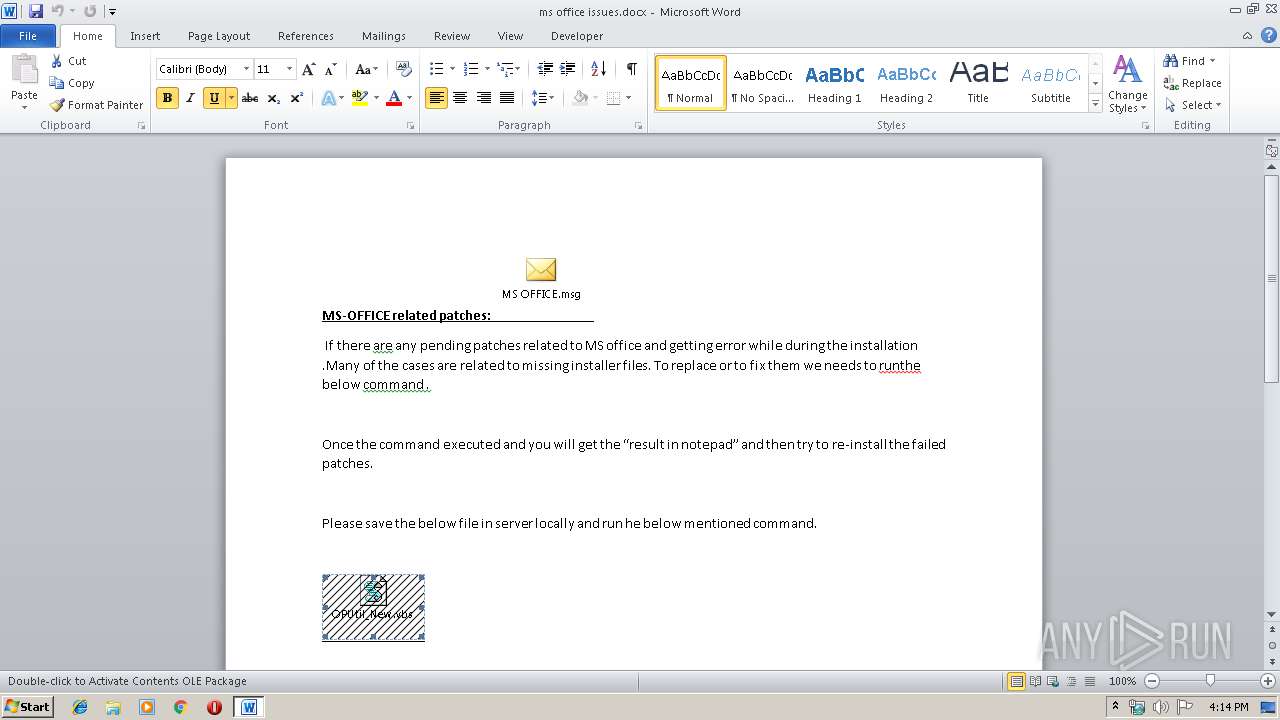The width and height of the screenshot is (1280, 720).
Task: Switch to Full Screen Reading view
Action: tap(1034, 681)
